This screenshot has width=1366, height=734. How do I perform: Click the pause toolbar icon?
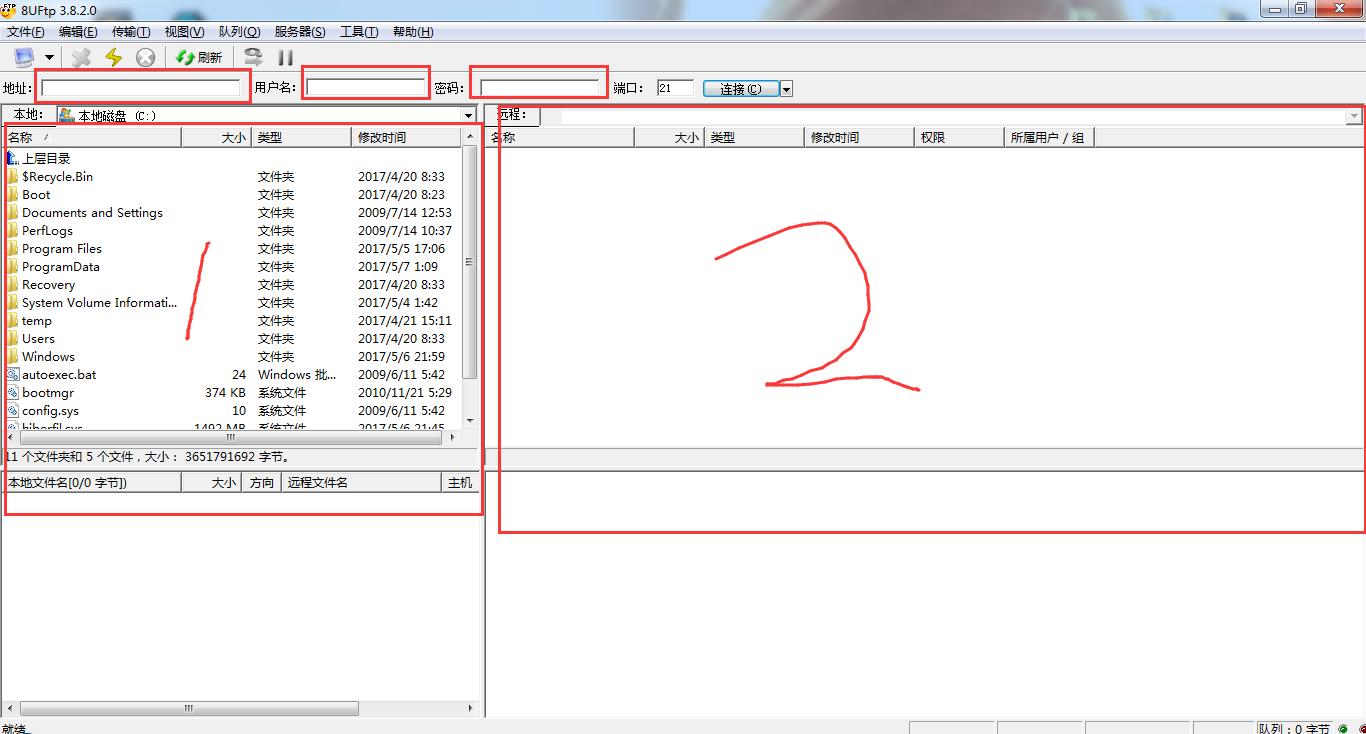(286, 58)
